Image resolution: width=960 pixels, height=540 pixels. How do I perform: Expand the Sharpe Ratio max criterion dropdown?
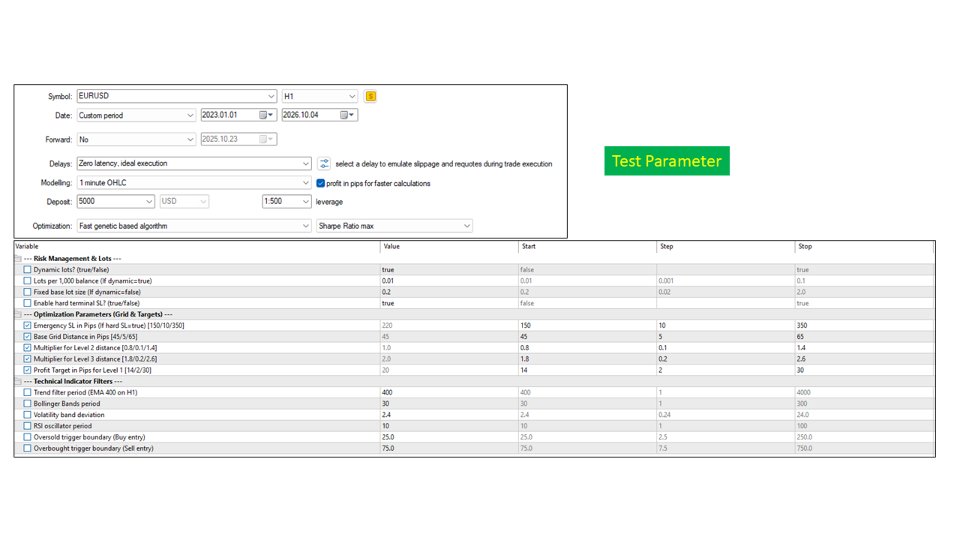pos(394,226)
